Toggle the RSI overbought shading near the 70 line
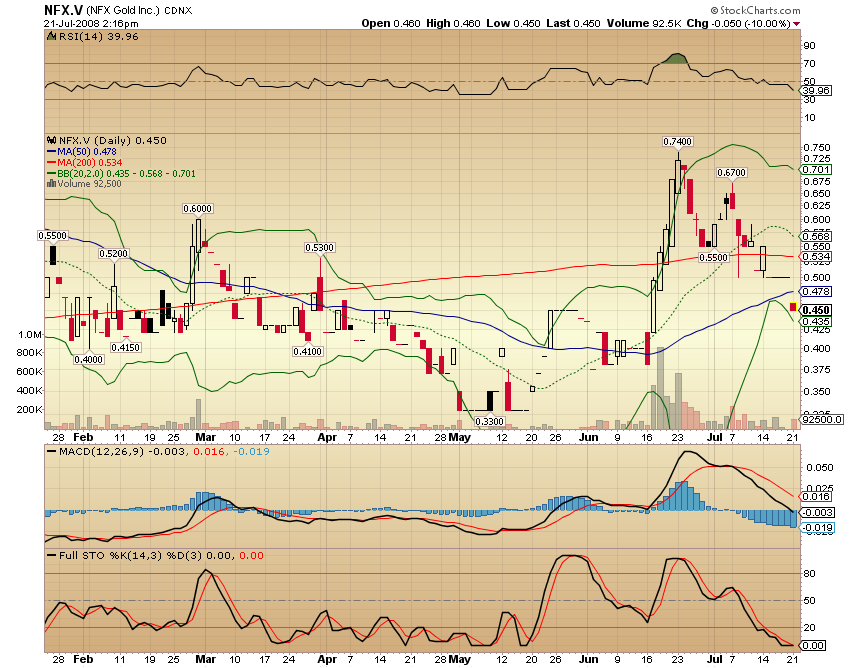 (674, 60)
